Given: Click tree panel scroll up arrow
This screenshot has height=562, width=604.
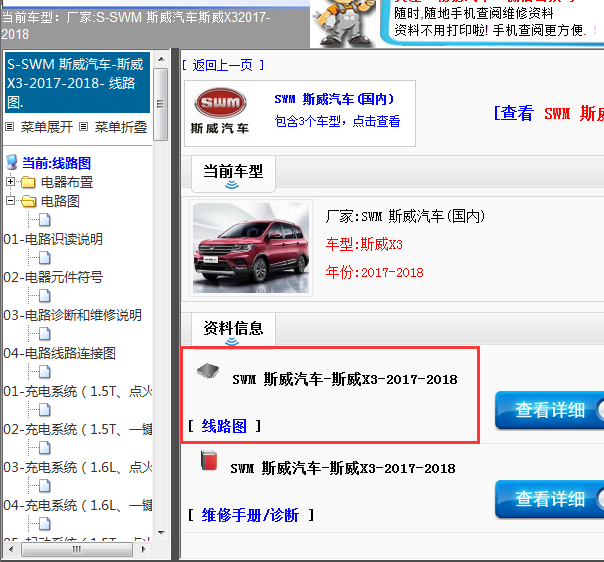Looking at the screenshot, I should 161,59.
